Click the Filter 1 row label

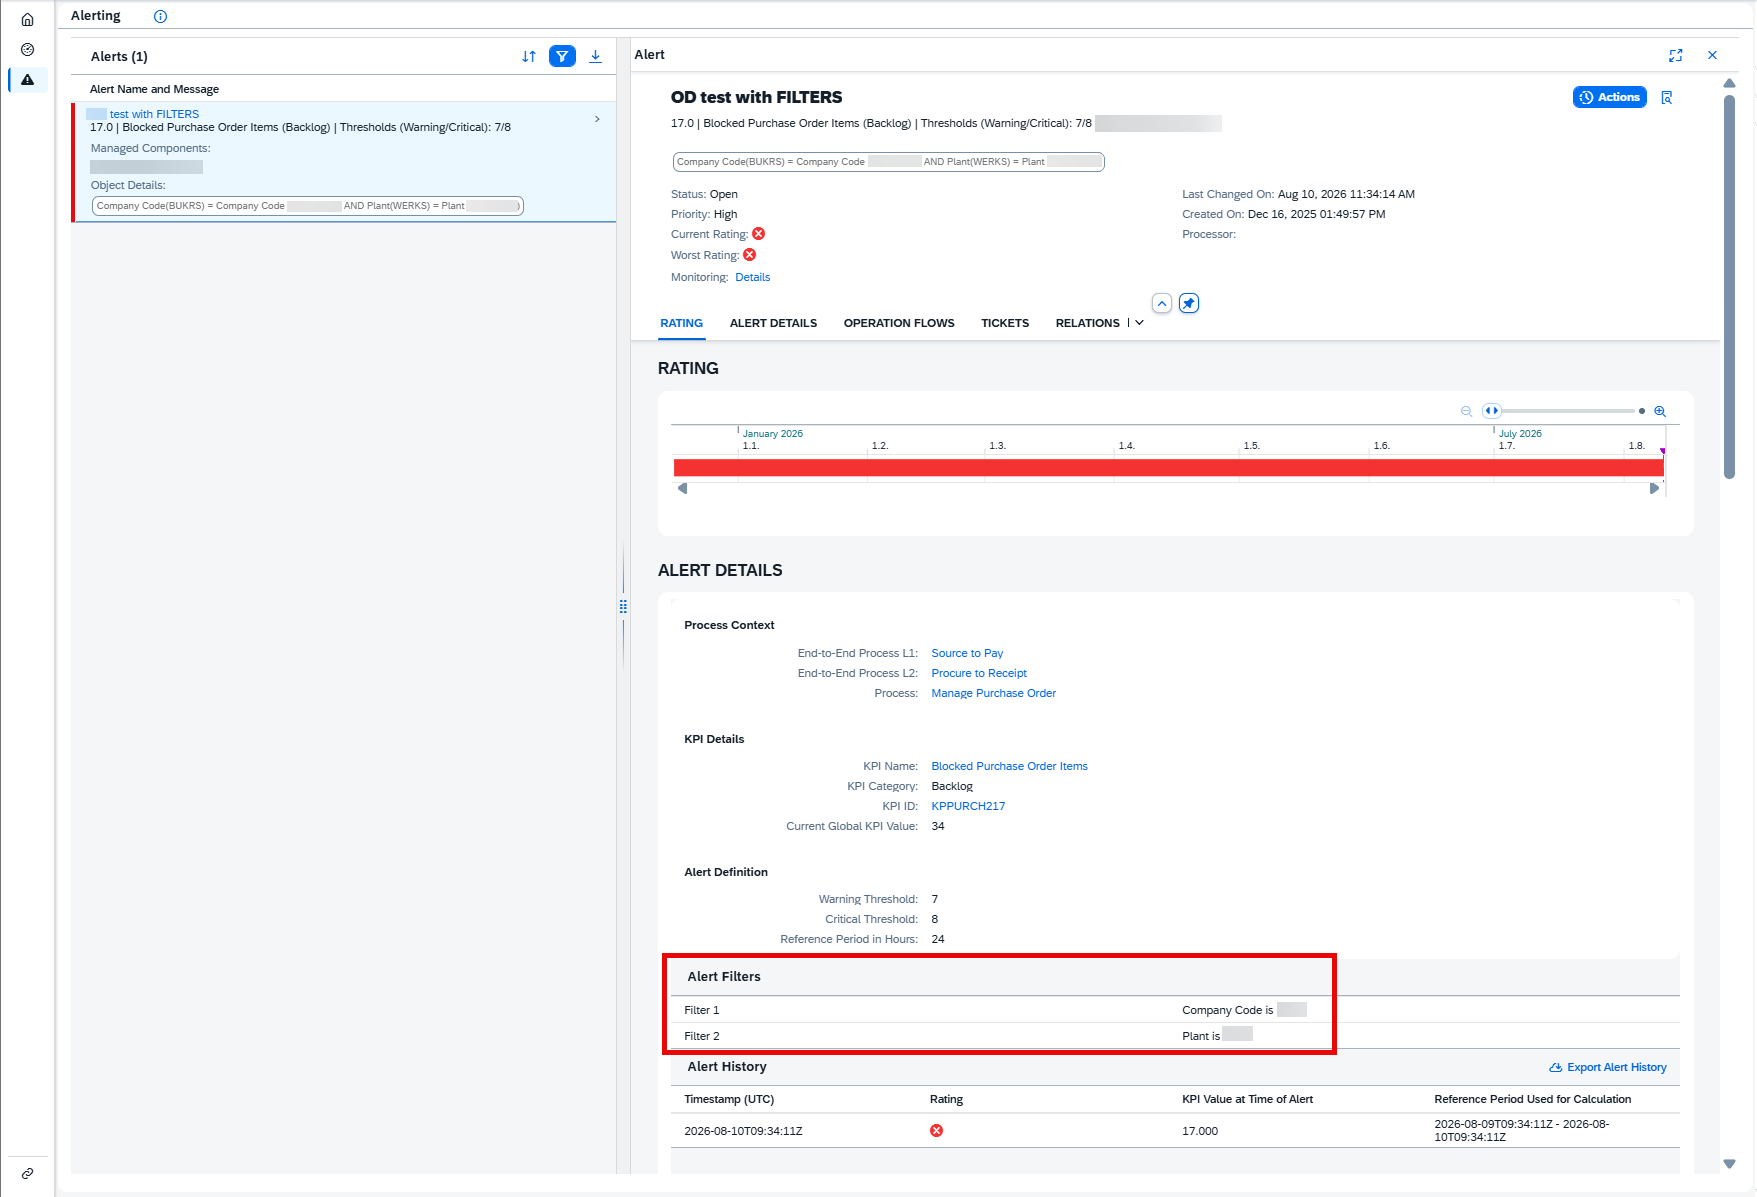tap(701, 1011)
